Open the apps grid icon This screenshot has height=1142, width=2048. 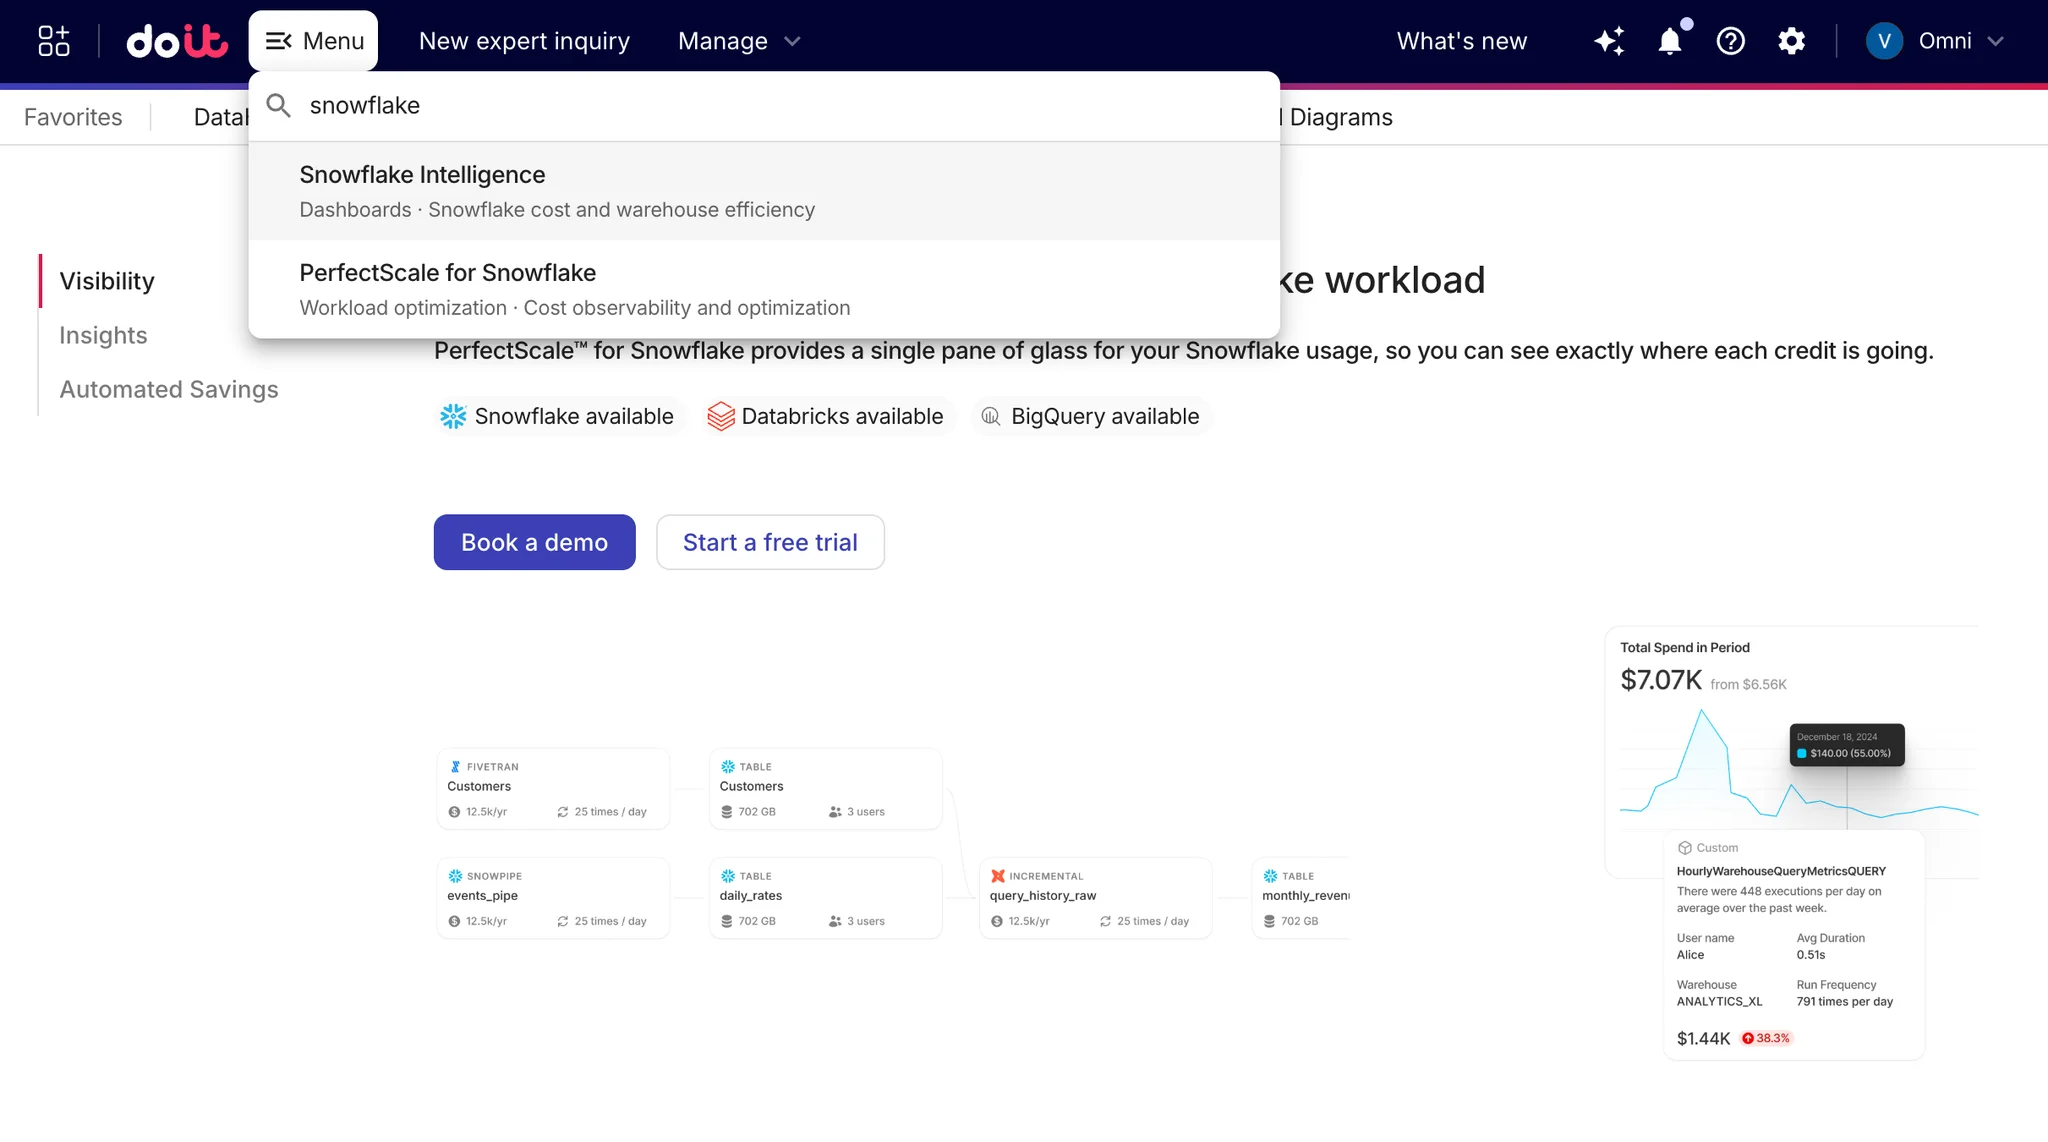[54, 41]
